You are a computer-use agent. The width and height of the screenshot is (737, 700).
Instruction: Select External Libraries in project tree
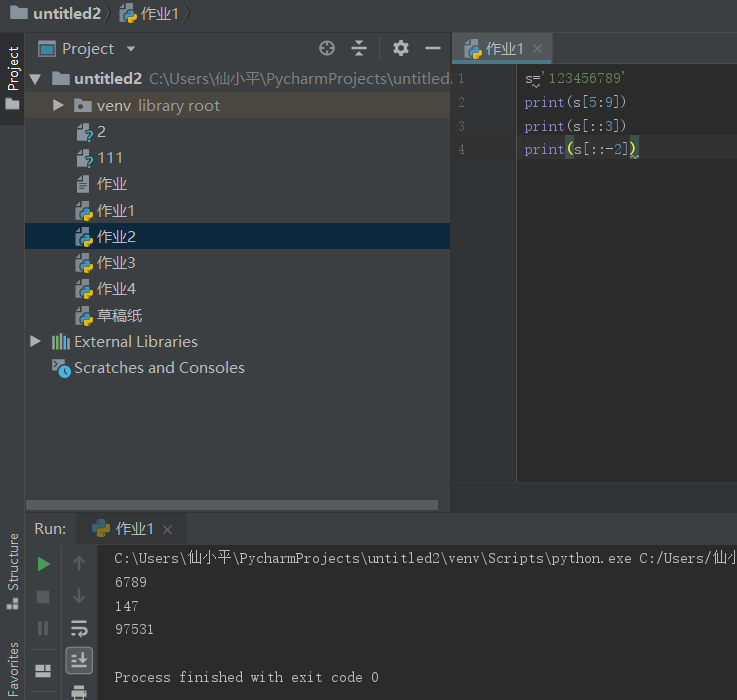[x=237, y=341]
